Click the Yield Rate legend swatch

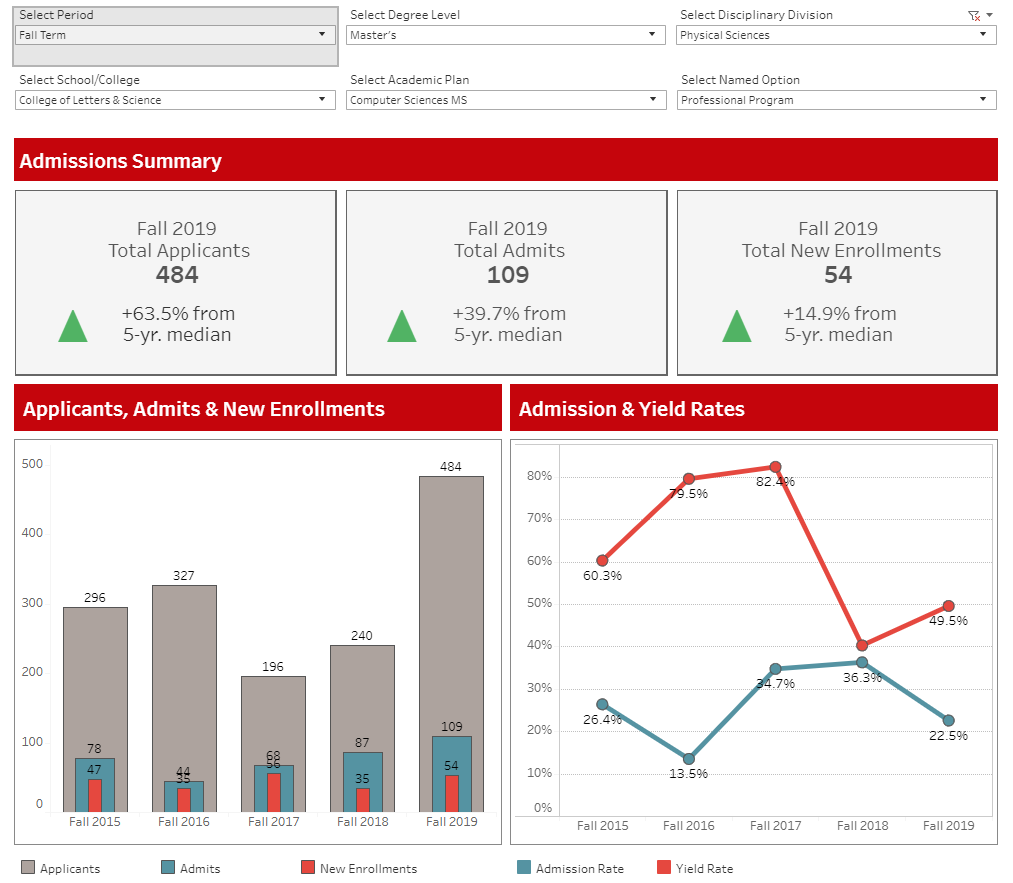(664, 868)
